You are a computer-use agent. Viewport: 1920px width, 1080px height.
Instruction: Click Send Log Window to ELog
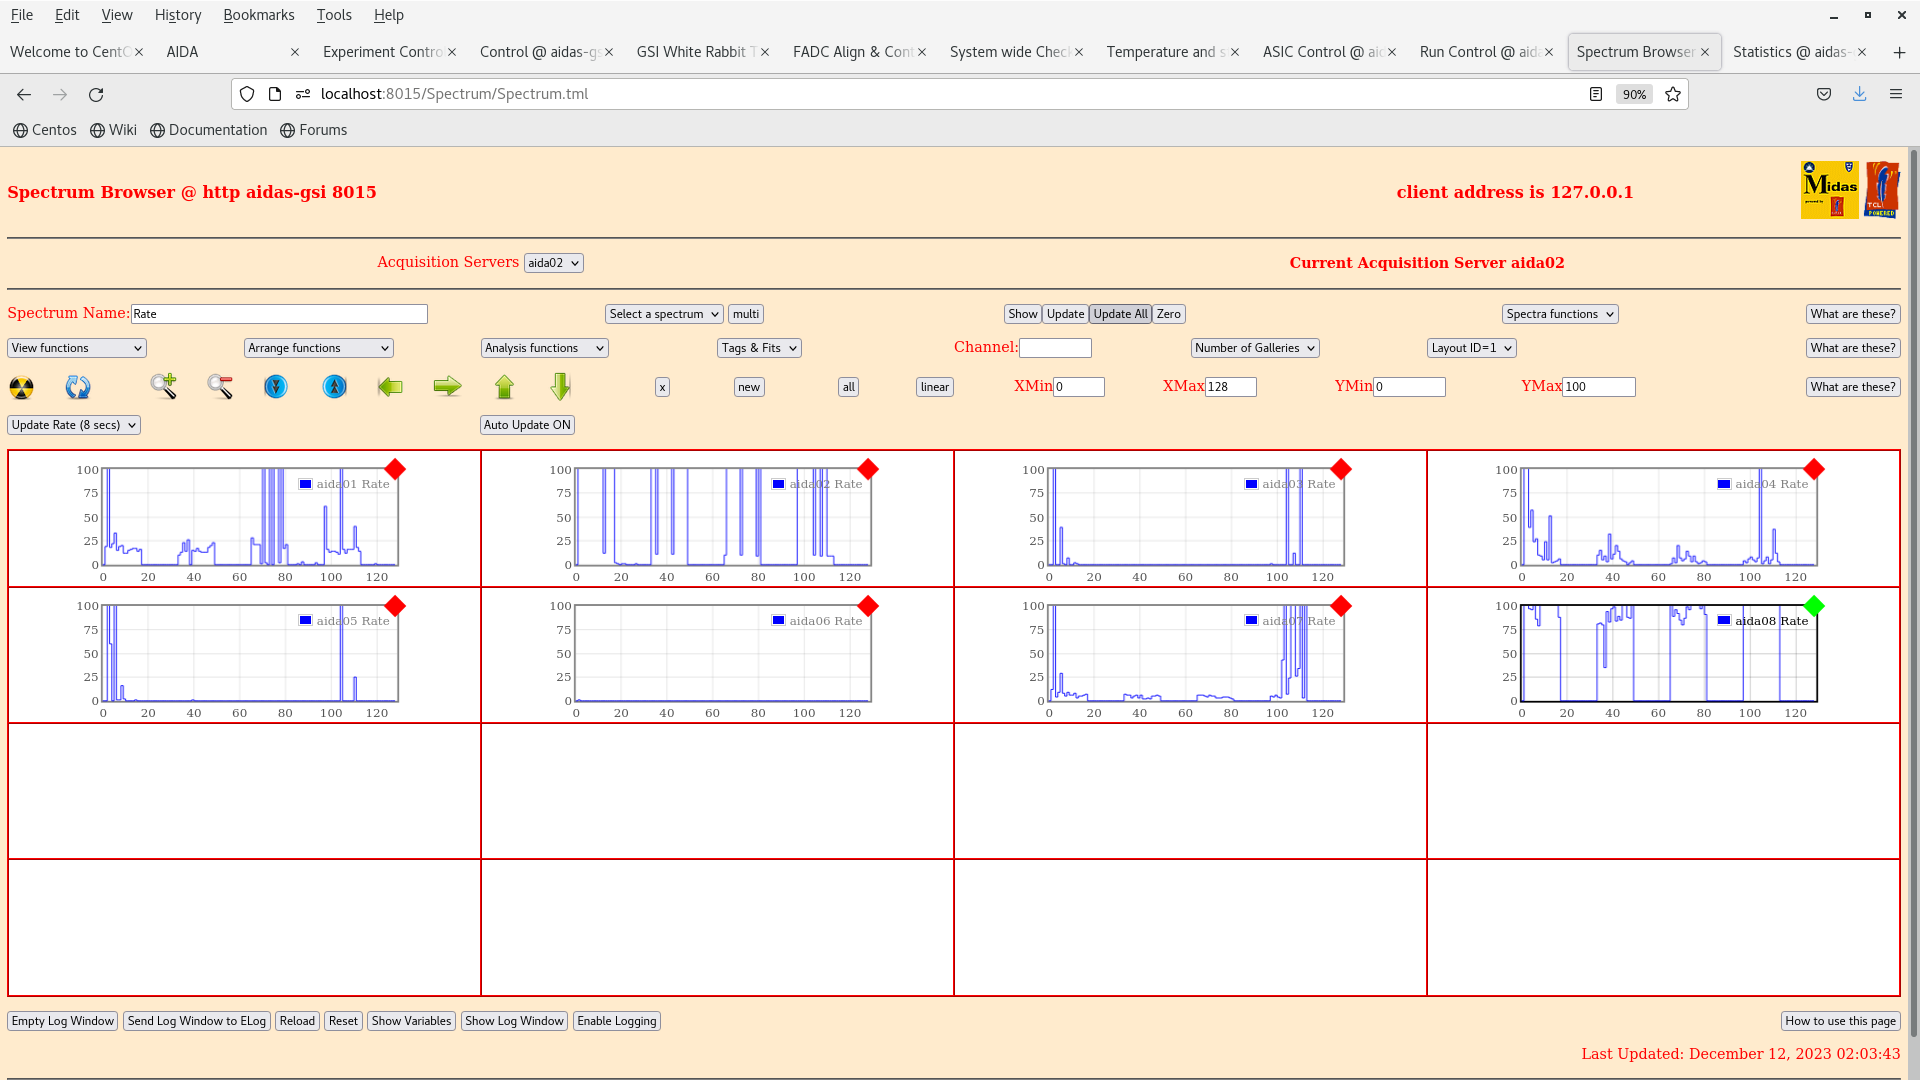tap(196, 1020)
